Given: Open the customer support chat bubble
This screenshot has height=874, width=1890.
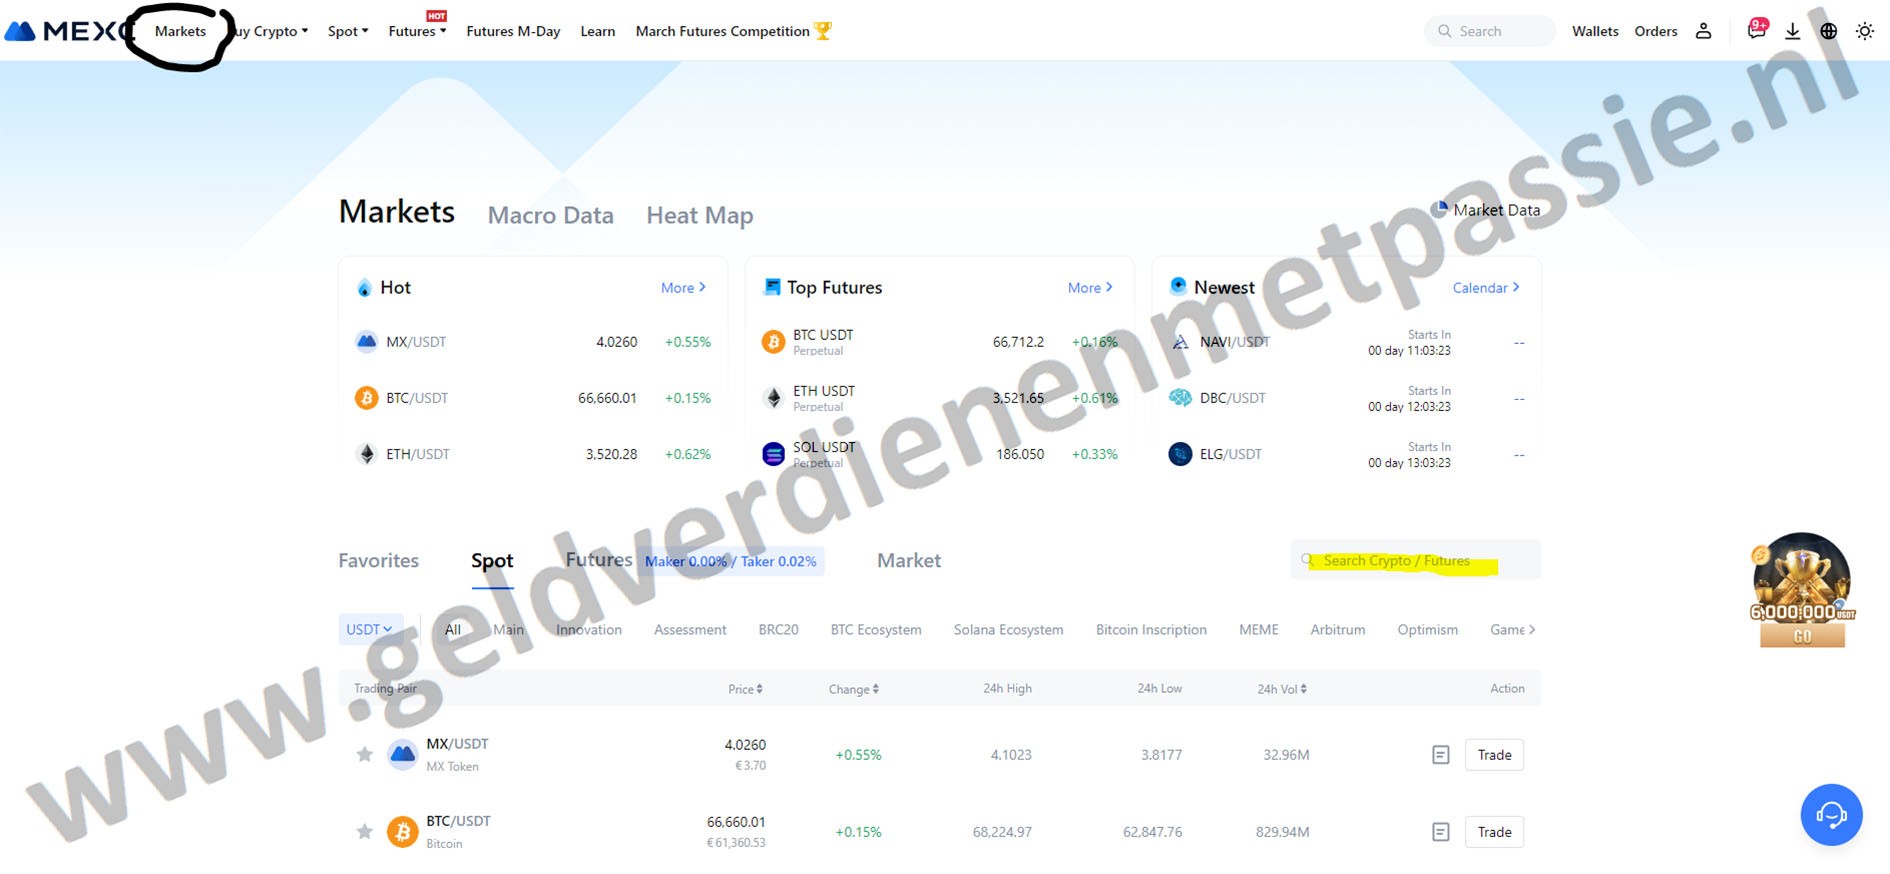Looking at the screenshot, I should (x=1830, y=815).
